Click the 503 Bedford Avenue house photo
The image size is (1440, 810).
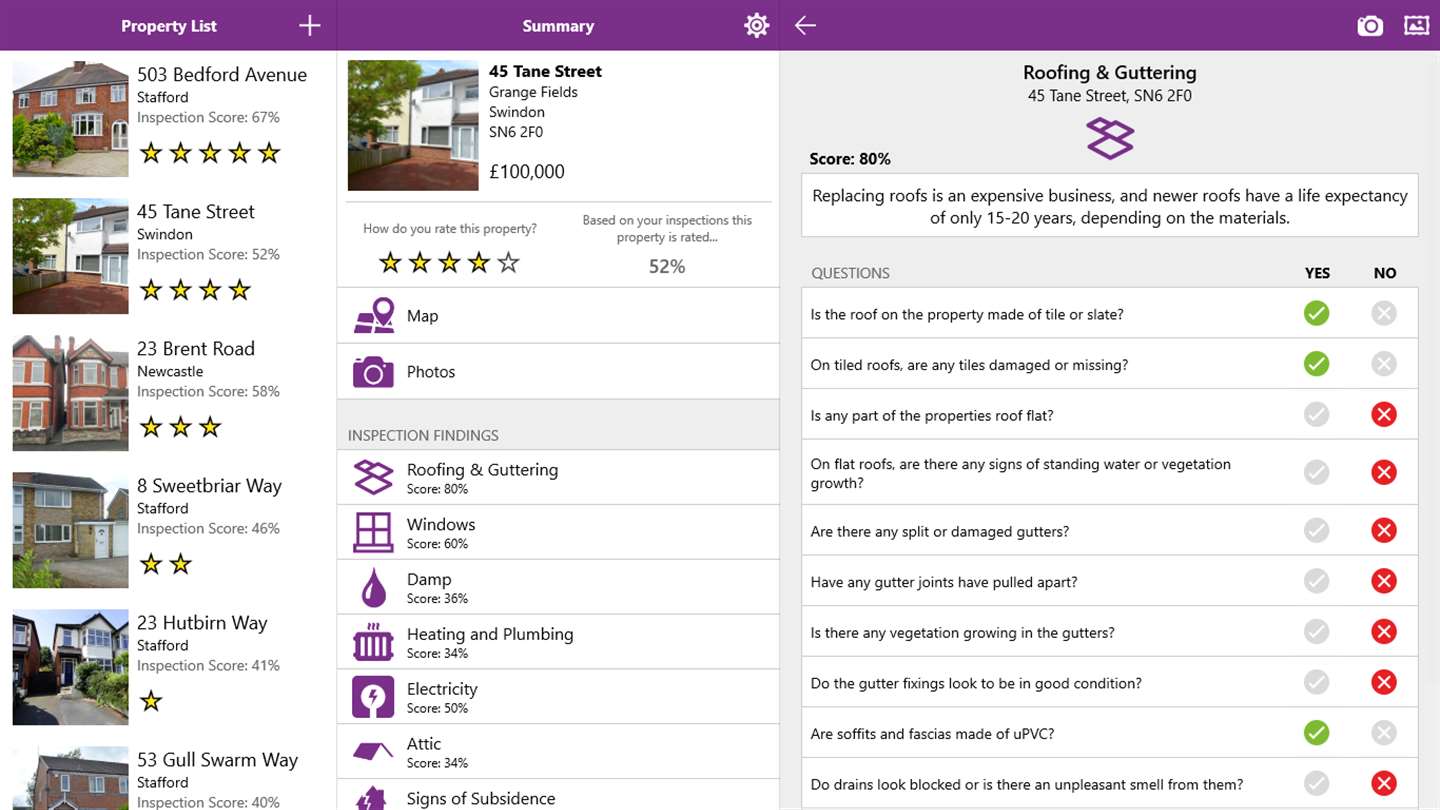70,119
